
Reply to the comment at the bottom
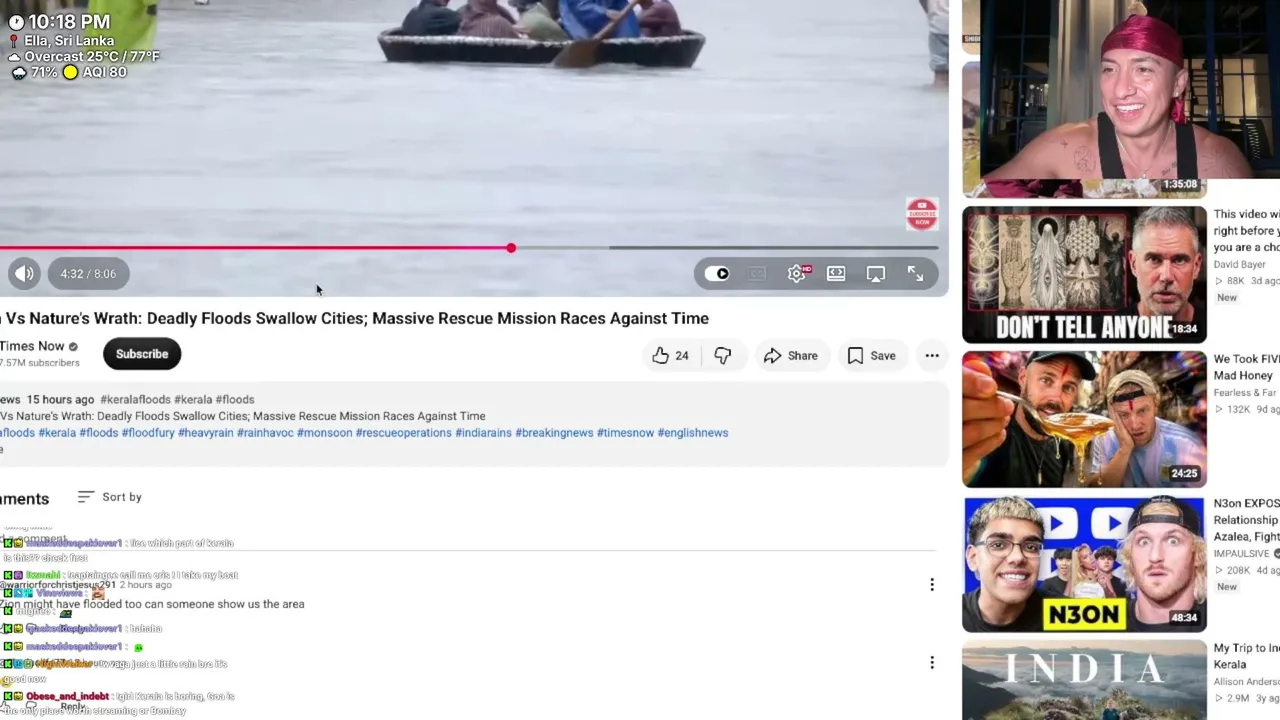coord(73,706)
